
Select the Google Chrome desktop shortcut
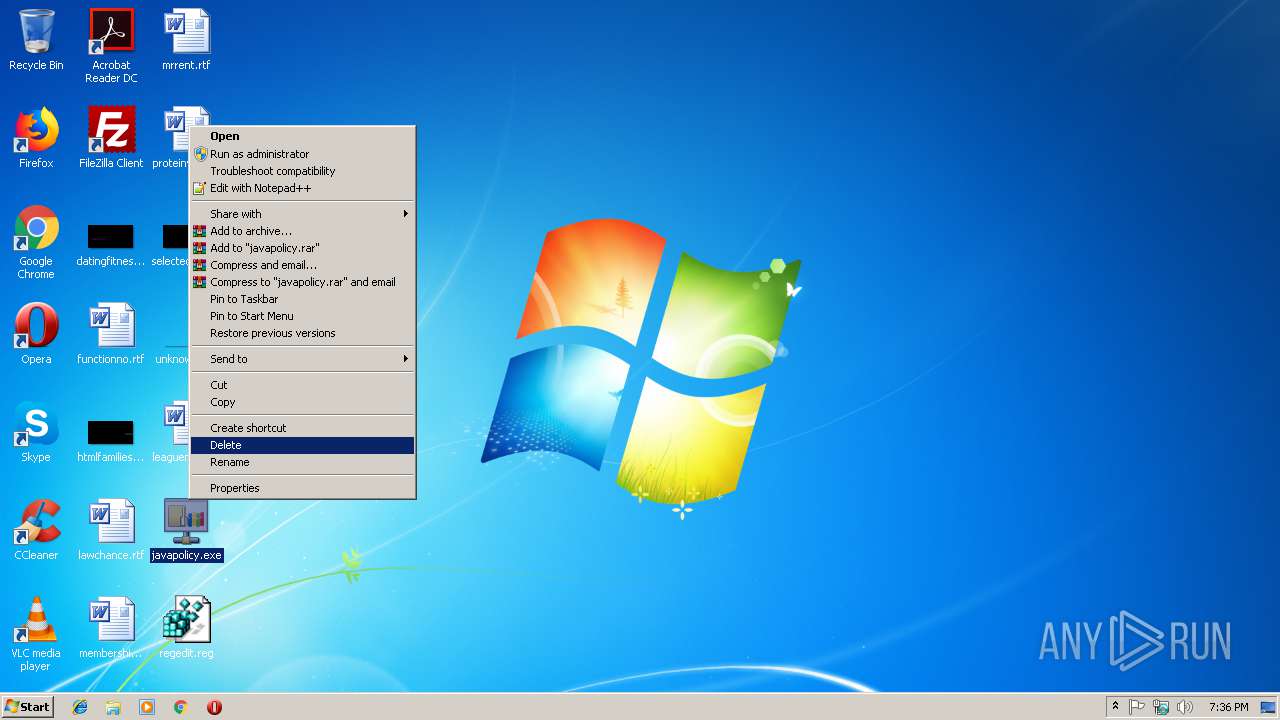36,242
